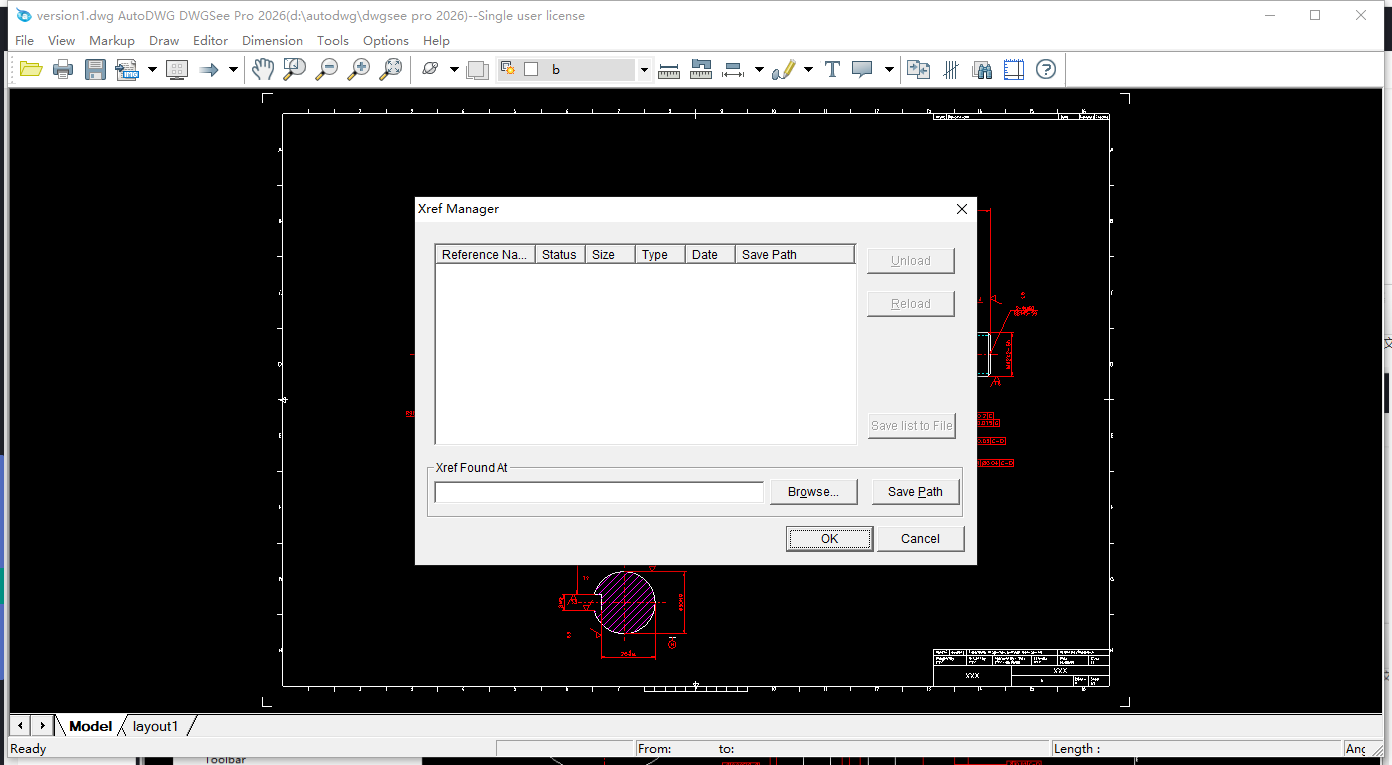Print the drawing using the printer icon

click(63, 69)
